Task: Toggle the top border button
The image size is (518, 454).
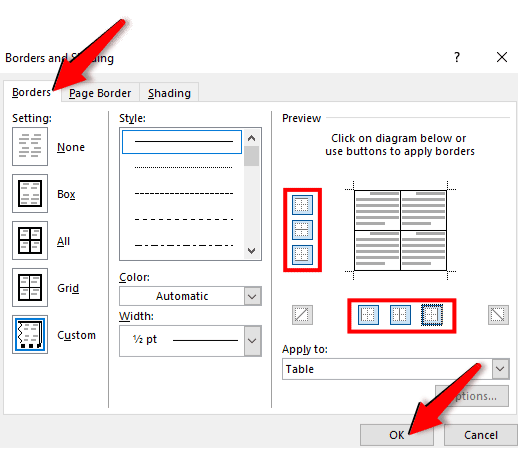Action: [x=302, y=205]
